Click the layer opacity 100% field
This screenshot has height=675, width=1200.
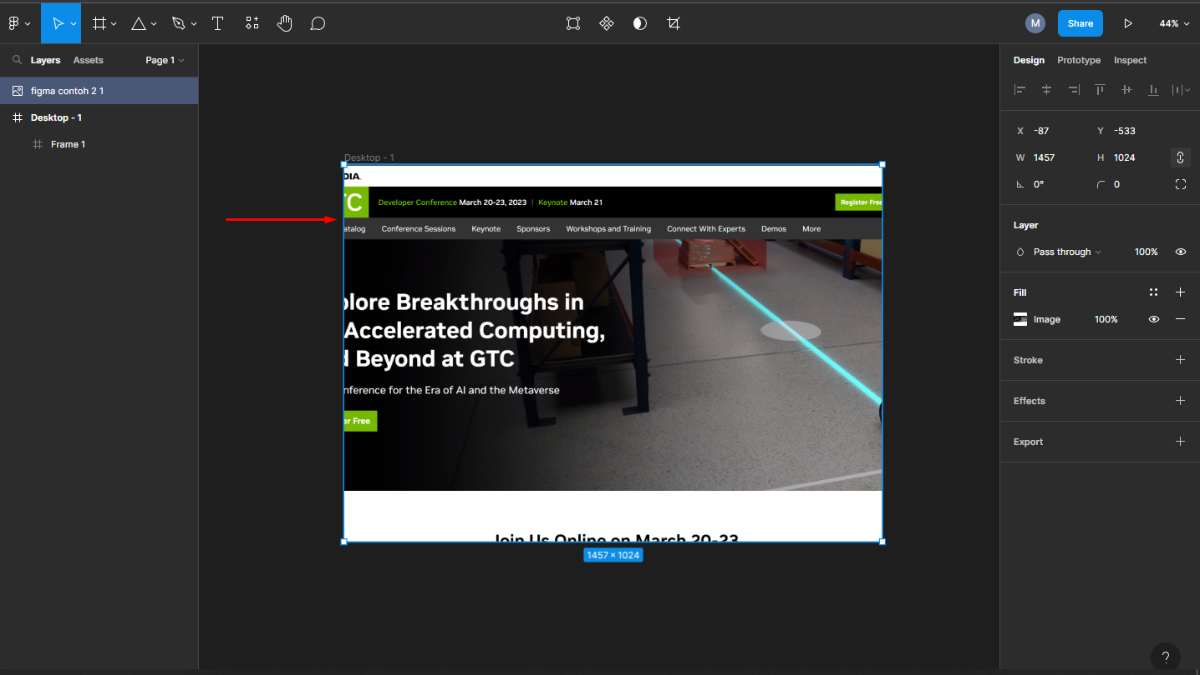tap(1146, 252)
